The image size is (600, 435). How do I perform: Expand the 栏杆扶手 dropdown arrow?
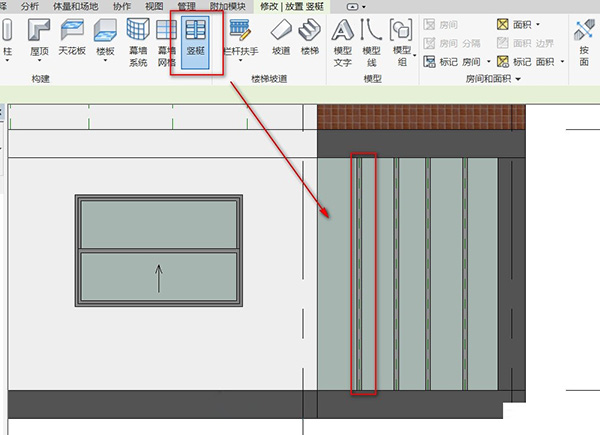click(240, 60)
